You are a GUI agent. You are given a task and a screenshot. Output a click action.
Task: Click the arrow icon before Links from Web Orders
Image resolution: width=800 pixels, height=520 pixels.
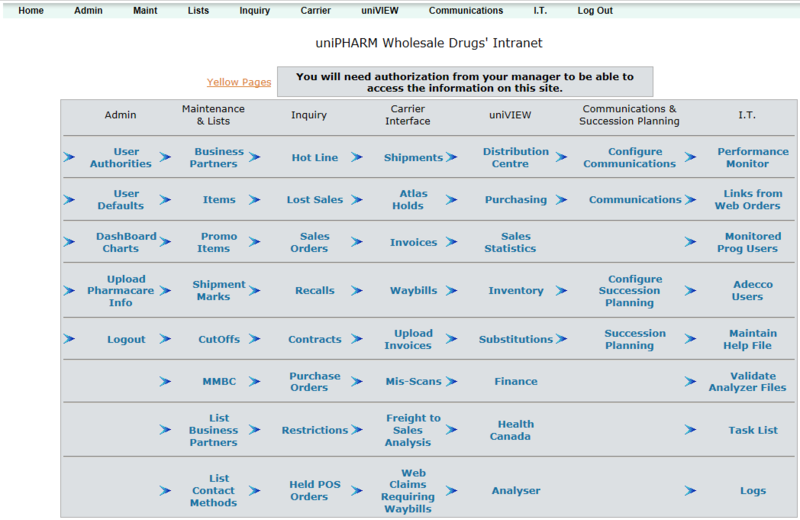coord(690,200)
